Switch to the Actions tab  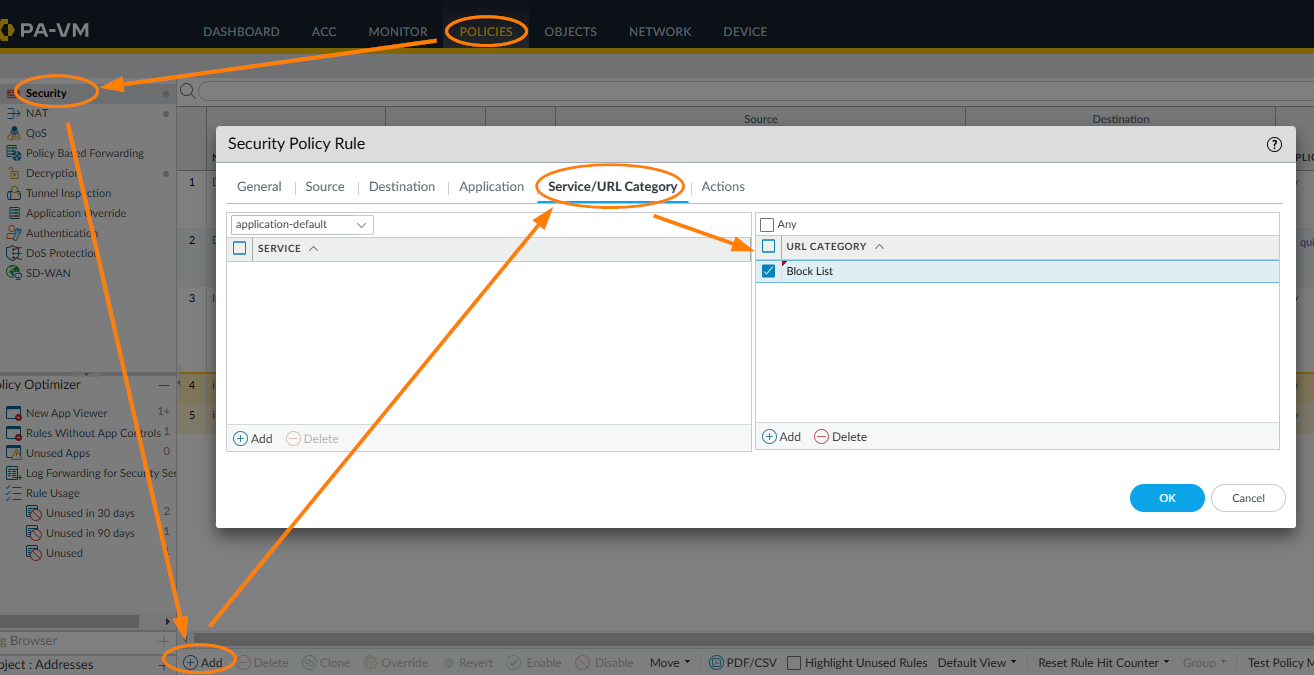(x=723, y=187)
